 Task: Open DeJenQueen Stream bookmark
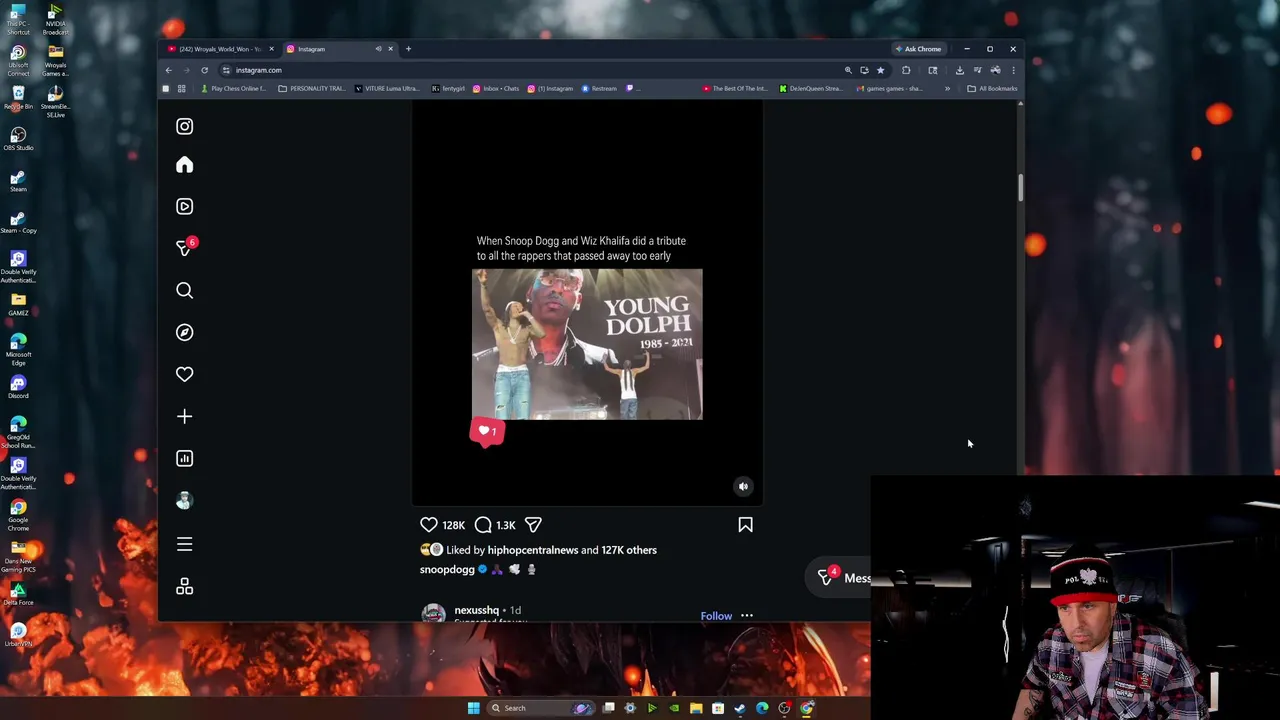click(x=811, y=88)
